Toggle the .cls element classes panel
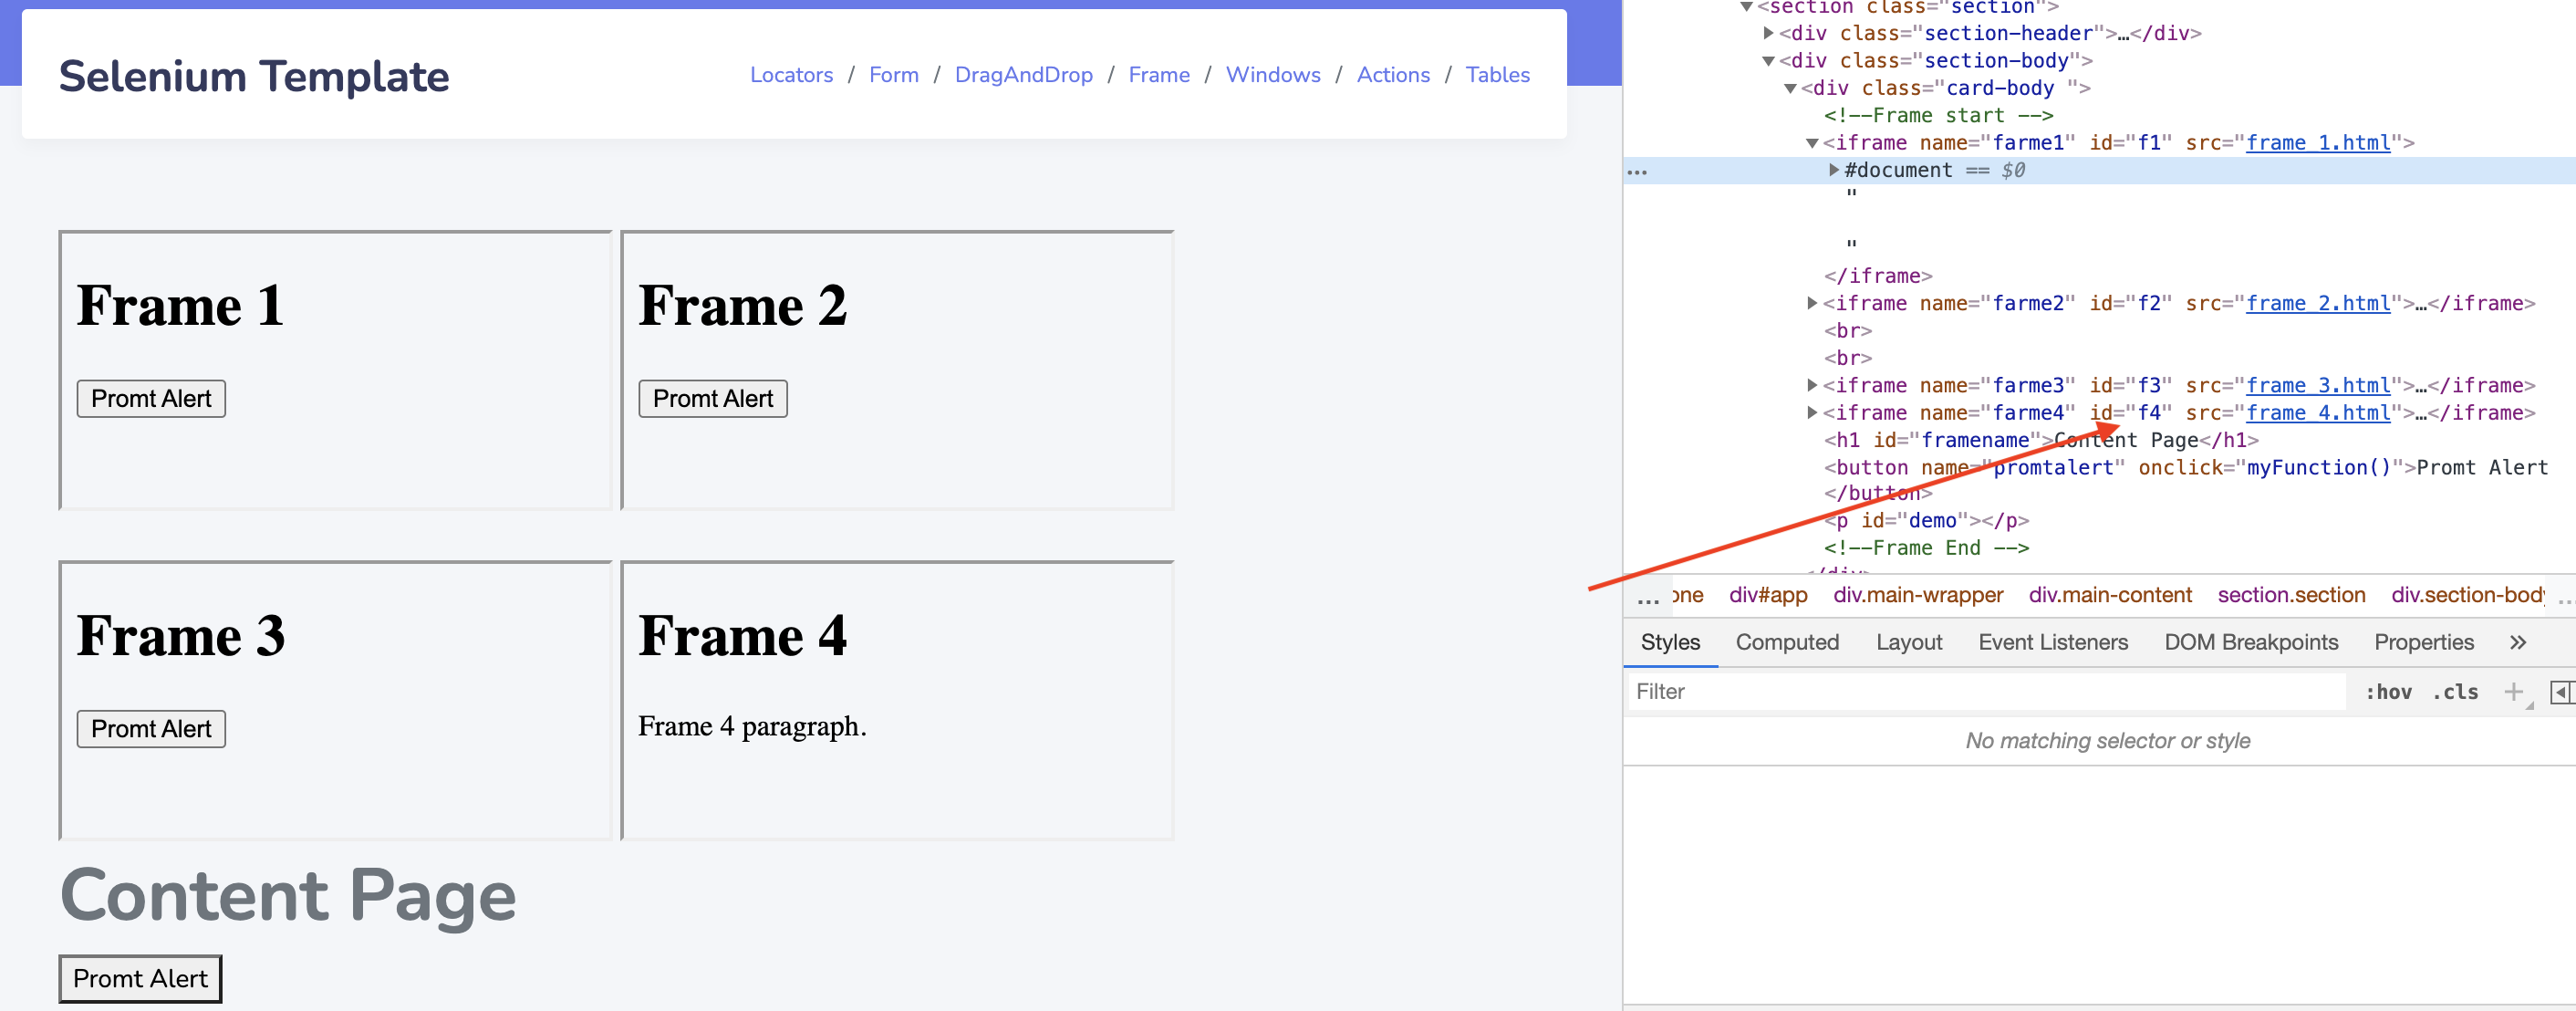2576x1011 pixels. 2455,691
